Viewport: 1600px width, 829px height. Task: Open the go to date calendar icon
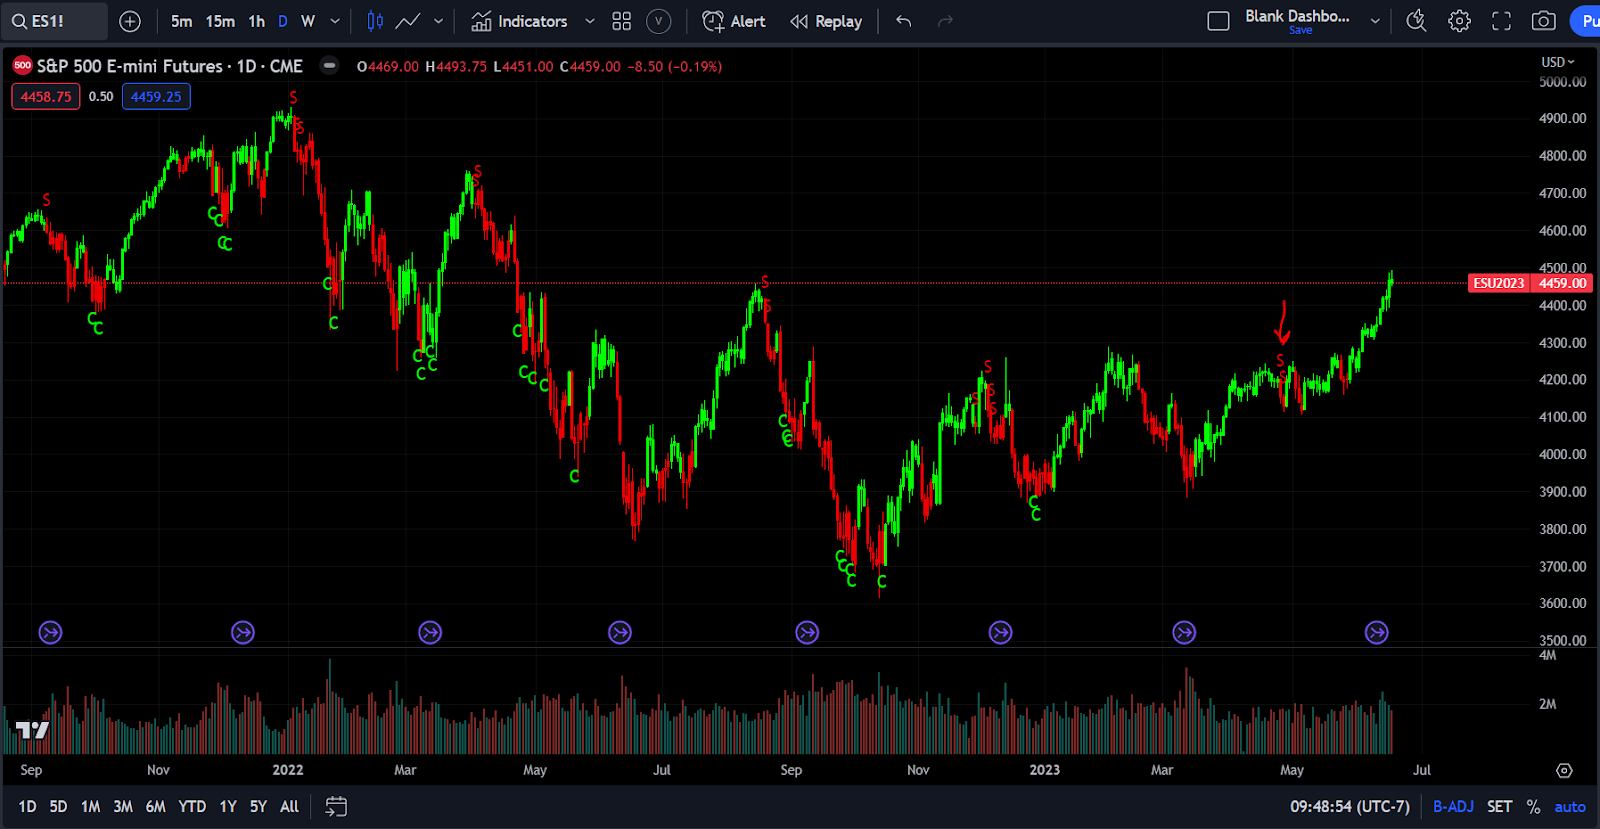pyautogui.click(x=336, y=807)
